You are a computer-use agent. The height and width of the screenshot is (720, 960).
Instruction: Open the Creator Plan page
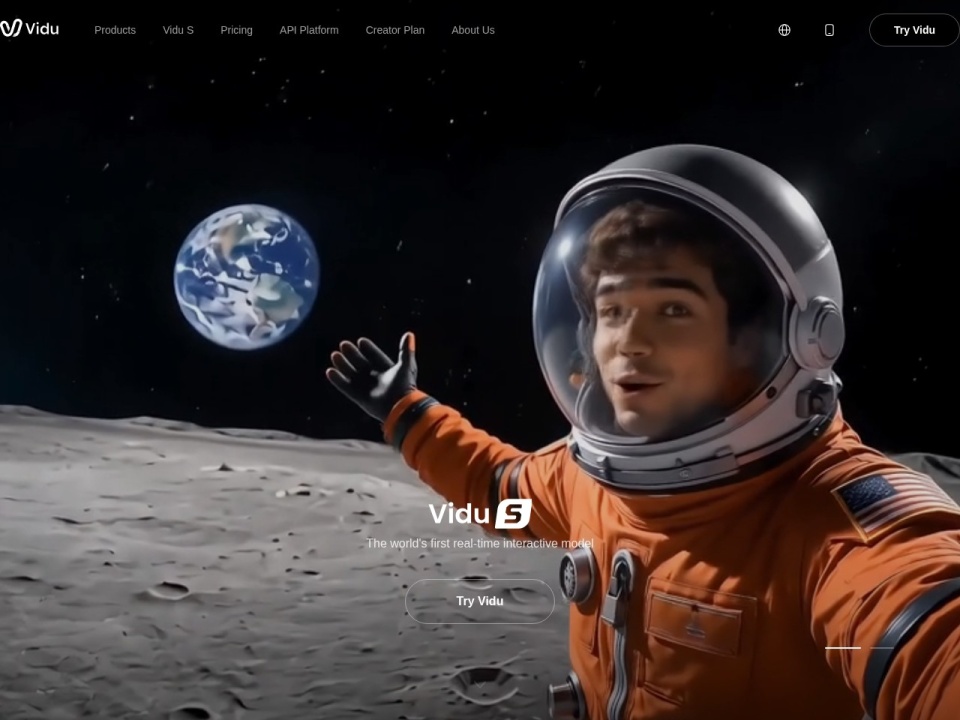(395, 30)
